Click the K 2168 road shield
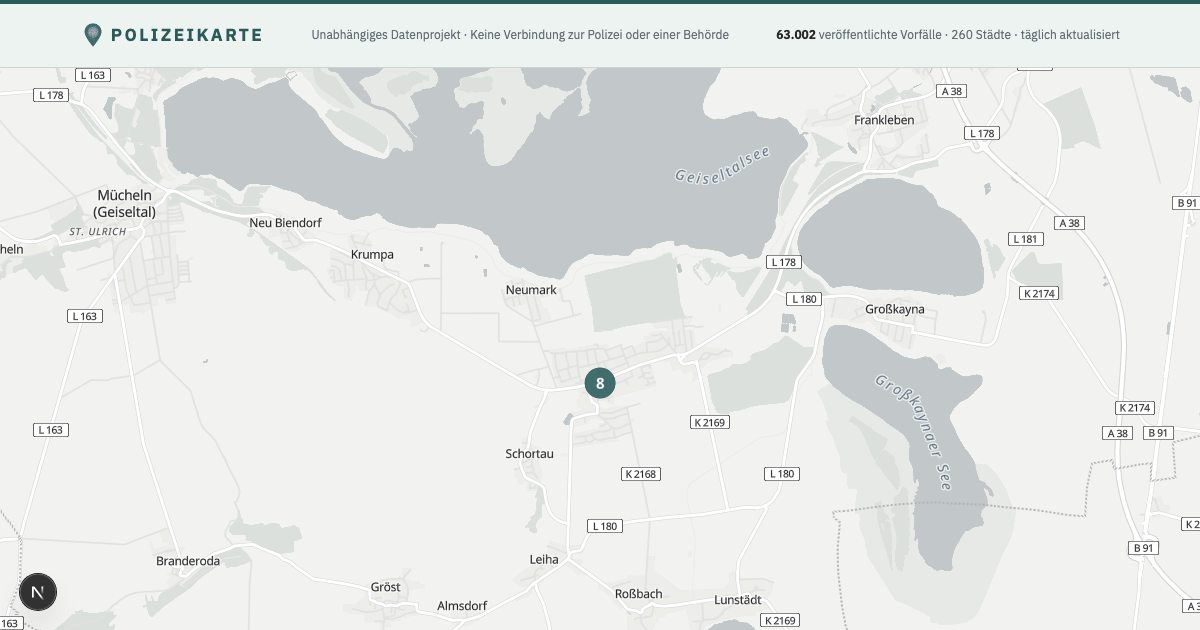The image size is (1200, 630). pos(640,474)
